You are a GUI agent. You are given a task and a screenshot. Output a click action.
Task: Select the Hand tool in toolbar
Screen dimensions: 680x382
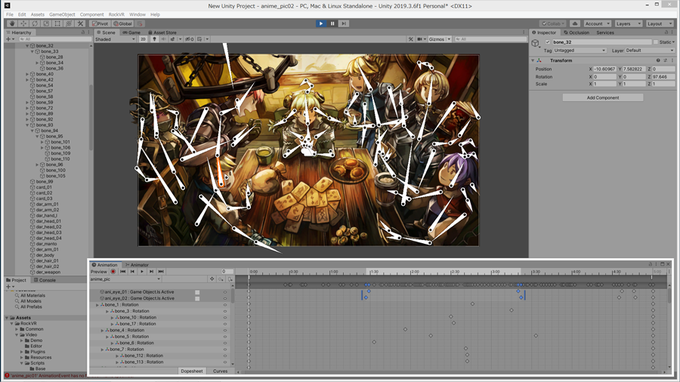(12, 23)
